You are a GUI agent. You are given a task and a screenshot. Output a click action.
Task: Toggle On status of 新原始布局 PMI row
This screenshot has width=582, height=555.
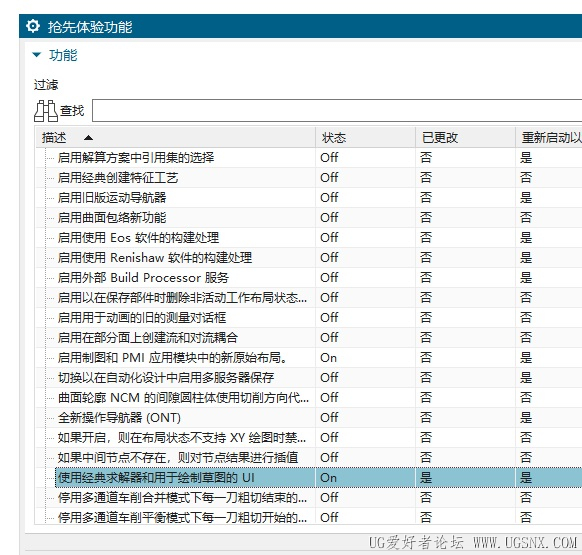click(x=328, y=358)
